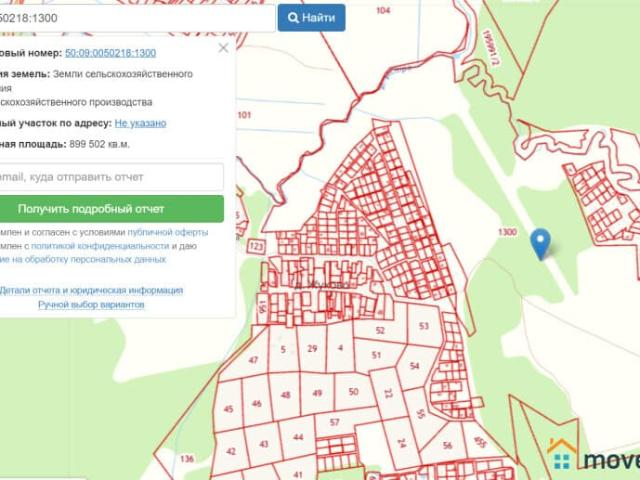Viewport: 640px width, 480px height.
Task: Open cadastral number link 50:09:0050218:1300
Action: pyautogui.click(x=110, y=53)
